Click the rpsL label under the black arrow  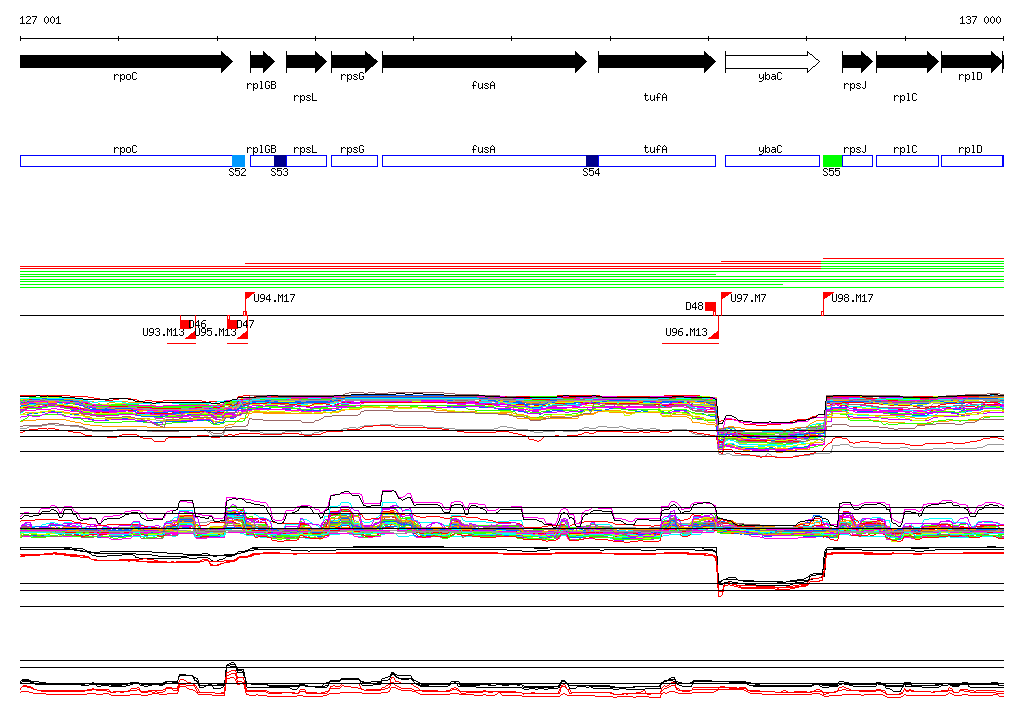(x=305, y=98)
